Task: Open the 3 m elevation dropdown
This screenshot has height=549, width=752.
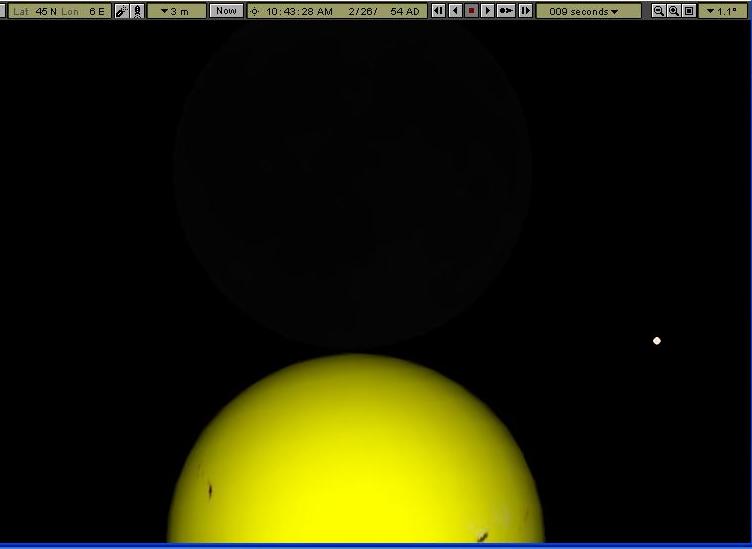Action: pos(176,11)
